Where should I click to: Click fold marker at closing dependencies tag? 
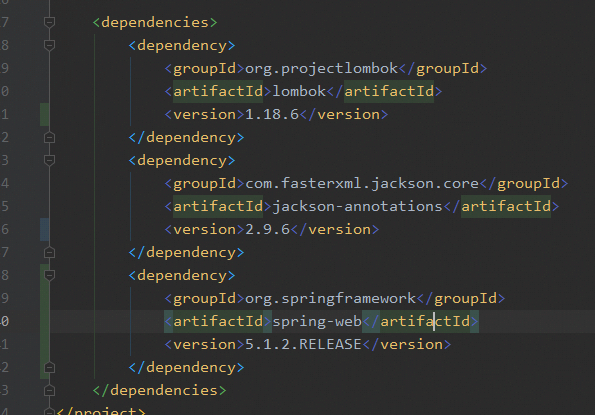(x=49, y=390)
